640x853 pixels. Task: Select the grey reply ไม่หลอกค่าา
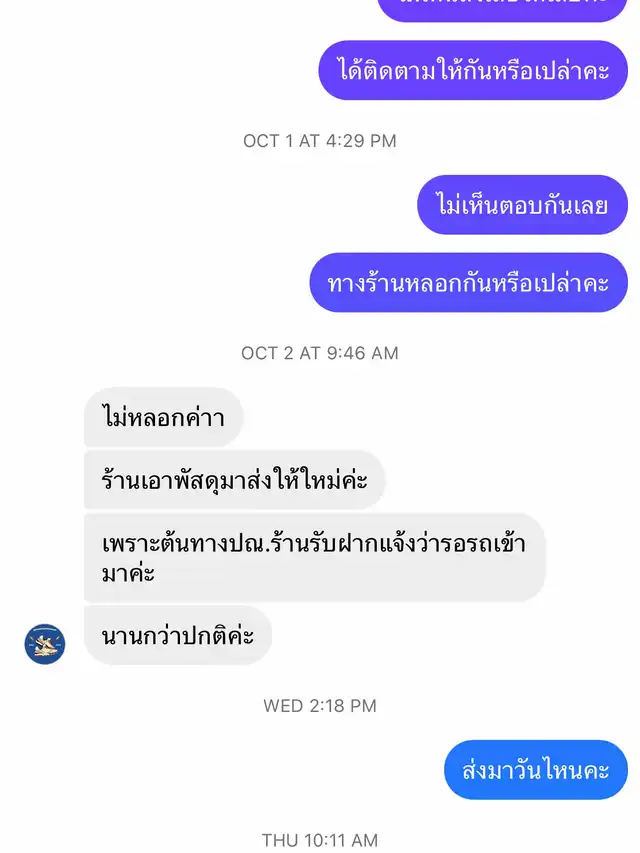(x=163, y=417)
